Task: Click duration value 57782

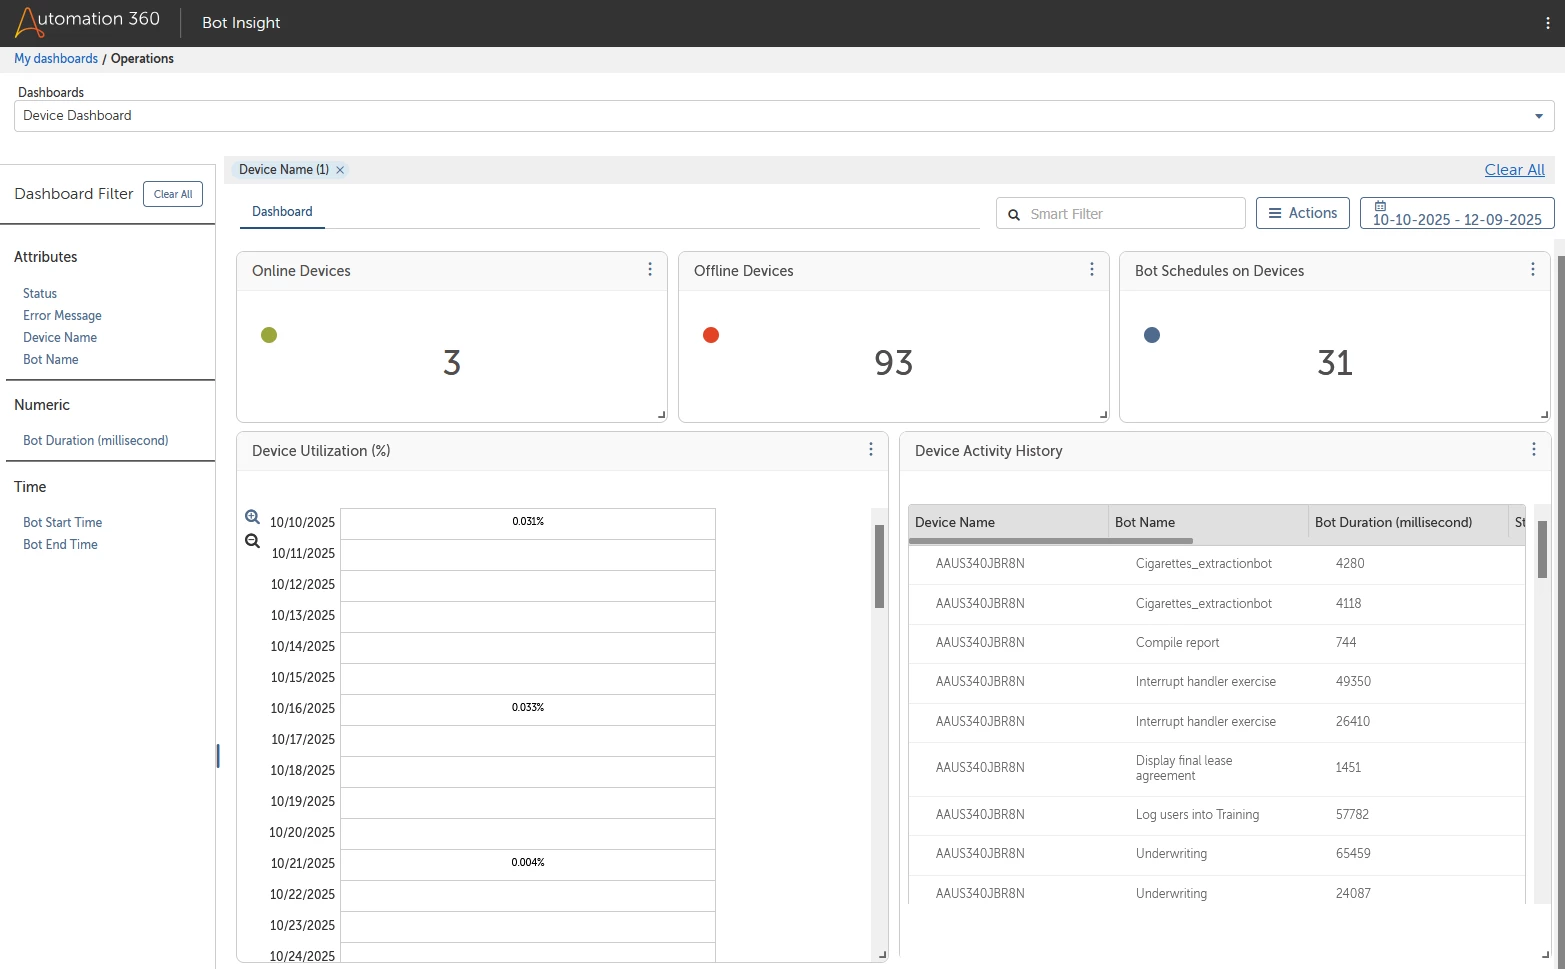Action: [x=1352, y=815]
